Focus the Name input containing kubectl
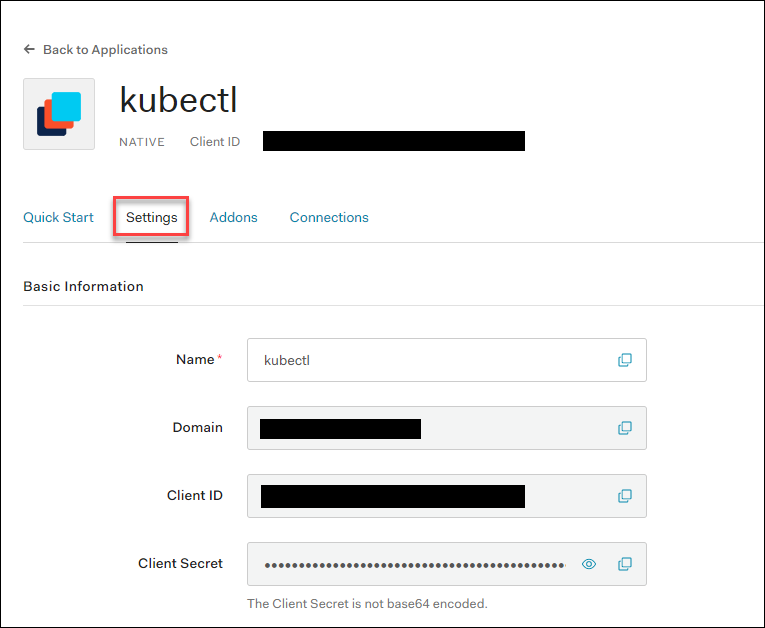765x628 pixels. (x=430, y=360)
